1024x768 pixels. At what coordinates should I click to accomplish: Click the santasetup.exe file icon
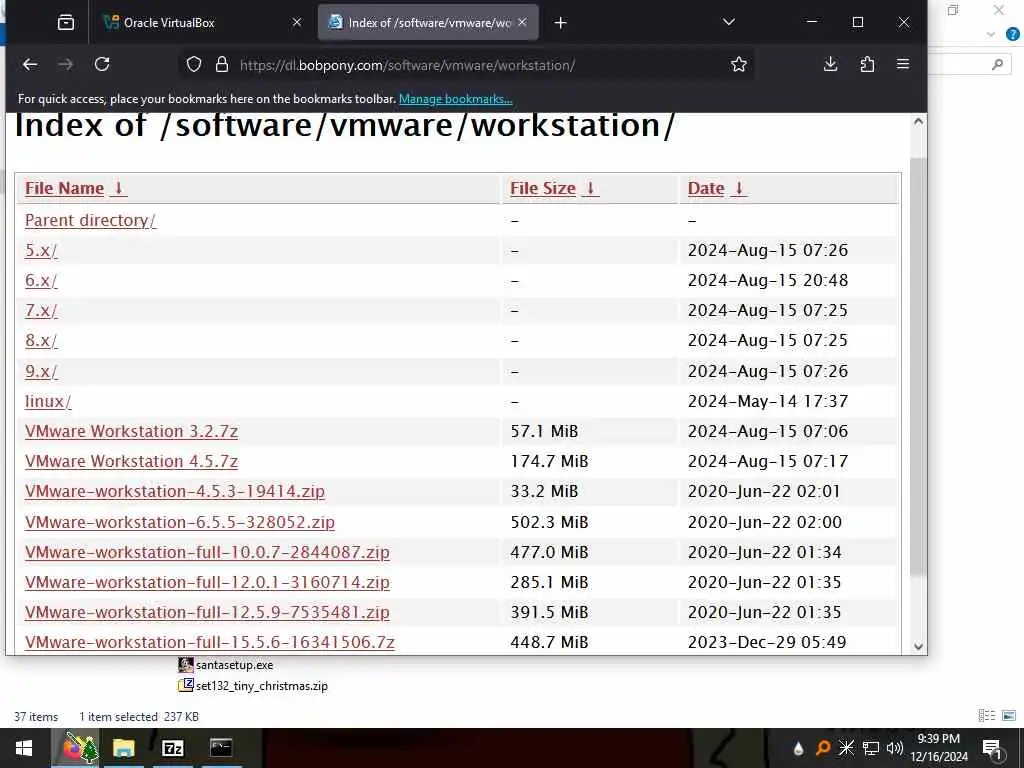tap(185, 665)
